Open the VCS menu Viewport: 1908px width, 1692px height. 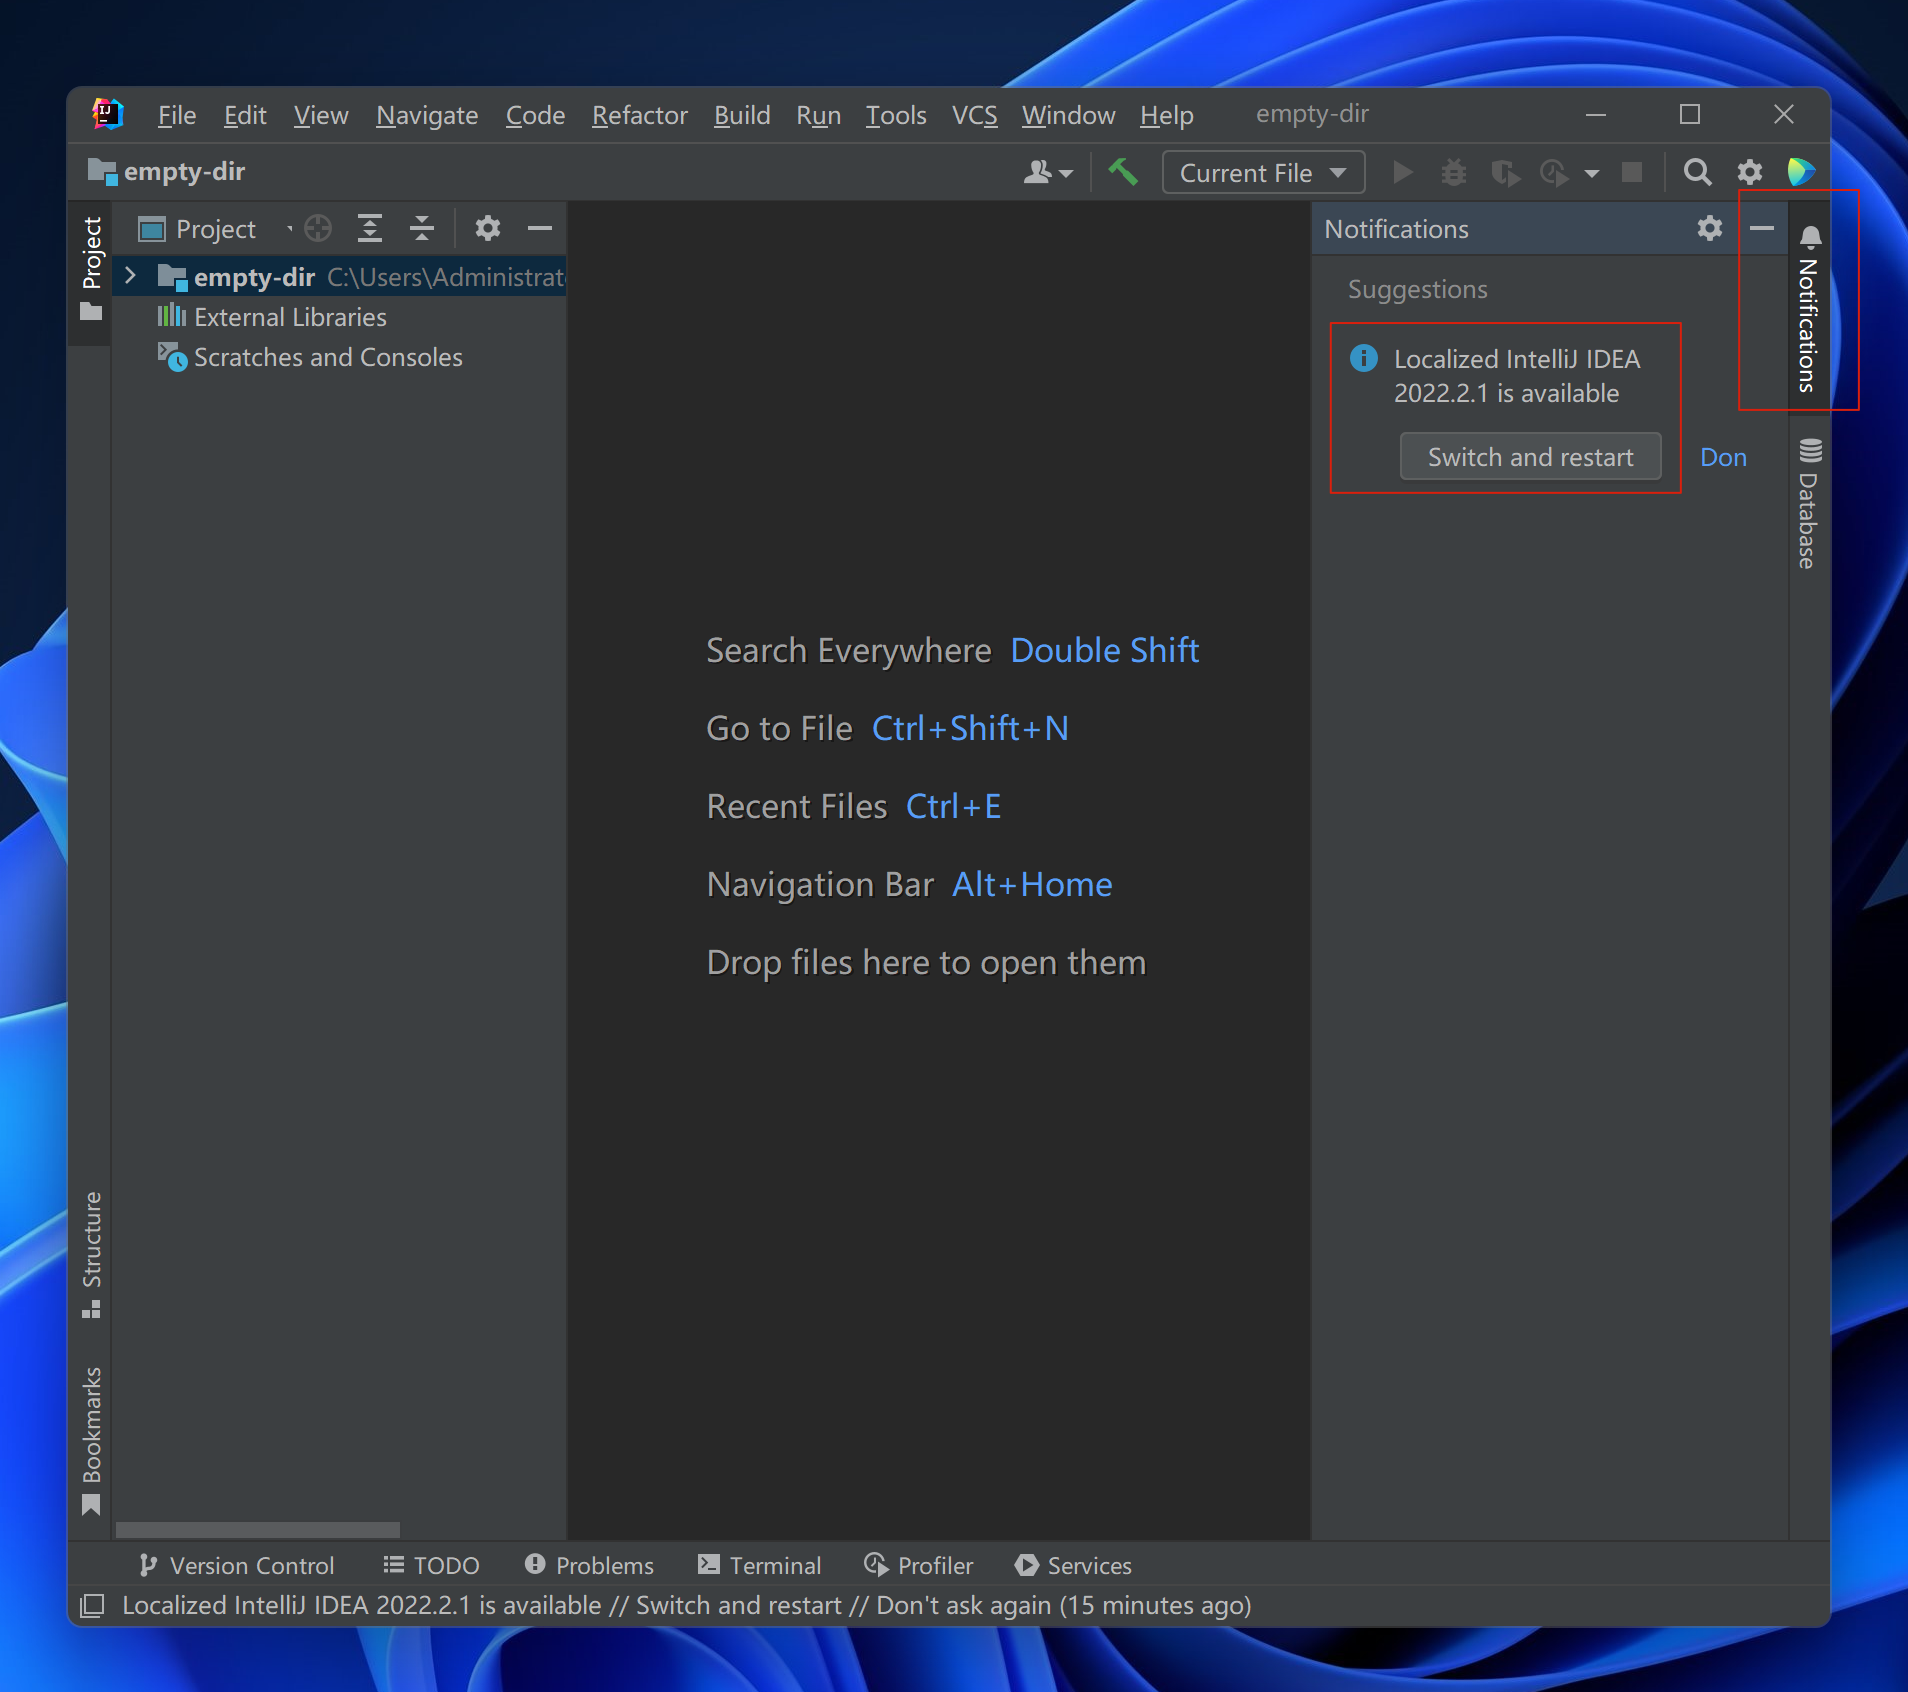pyautogui.click(x=975, y=115)
